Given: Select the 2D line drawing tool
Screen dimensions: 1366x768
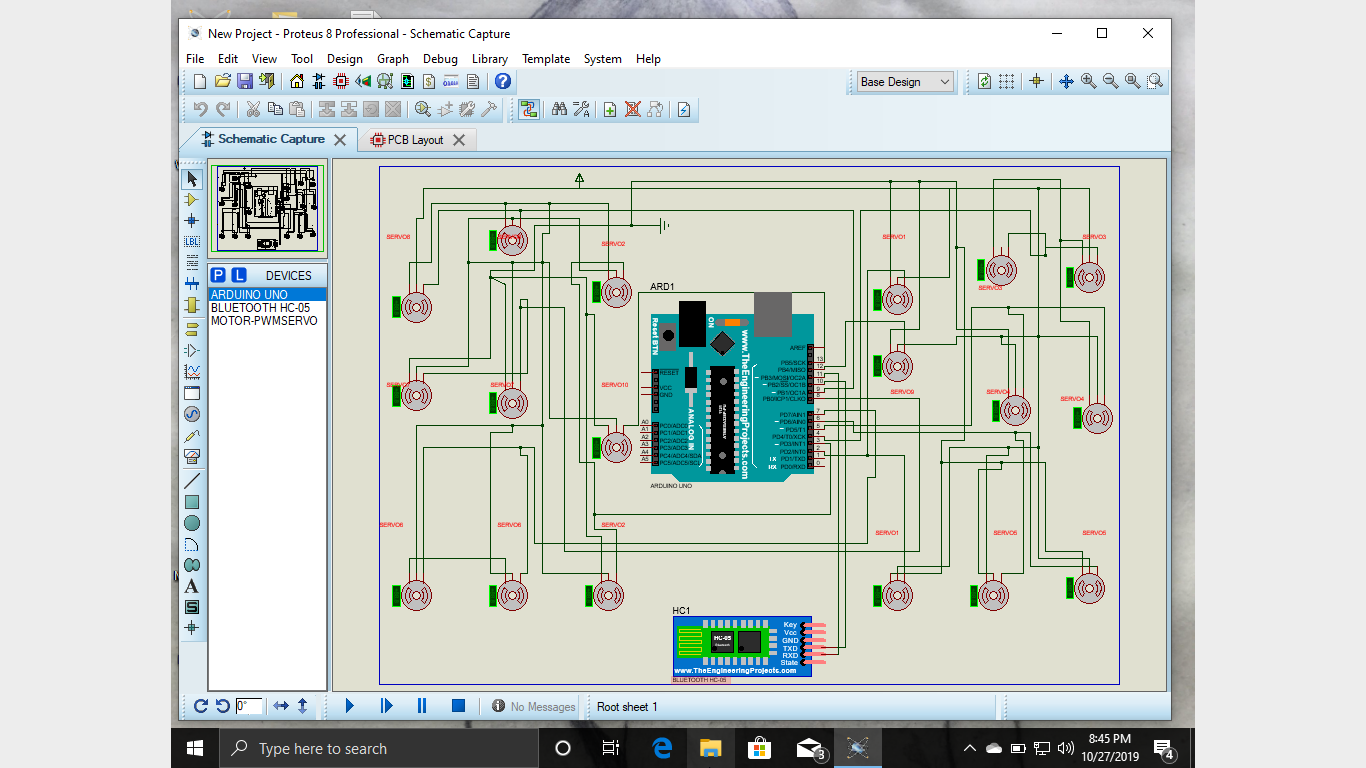Looking at the screenshot, I should point(192,481).
